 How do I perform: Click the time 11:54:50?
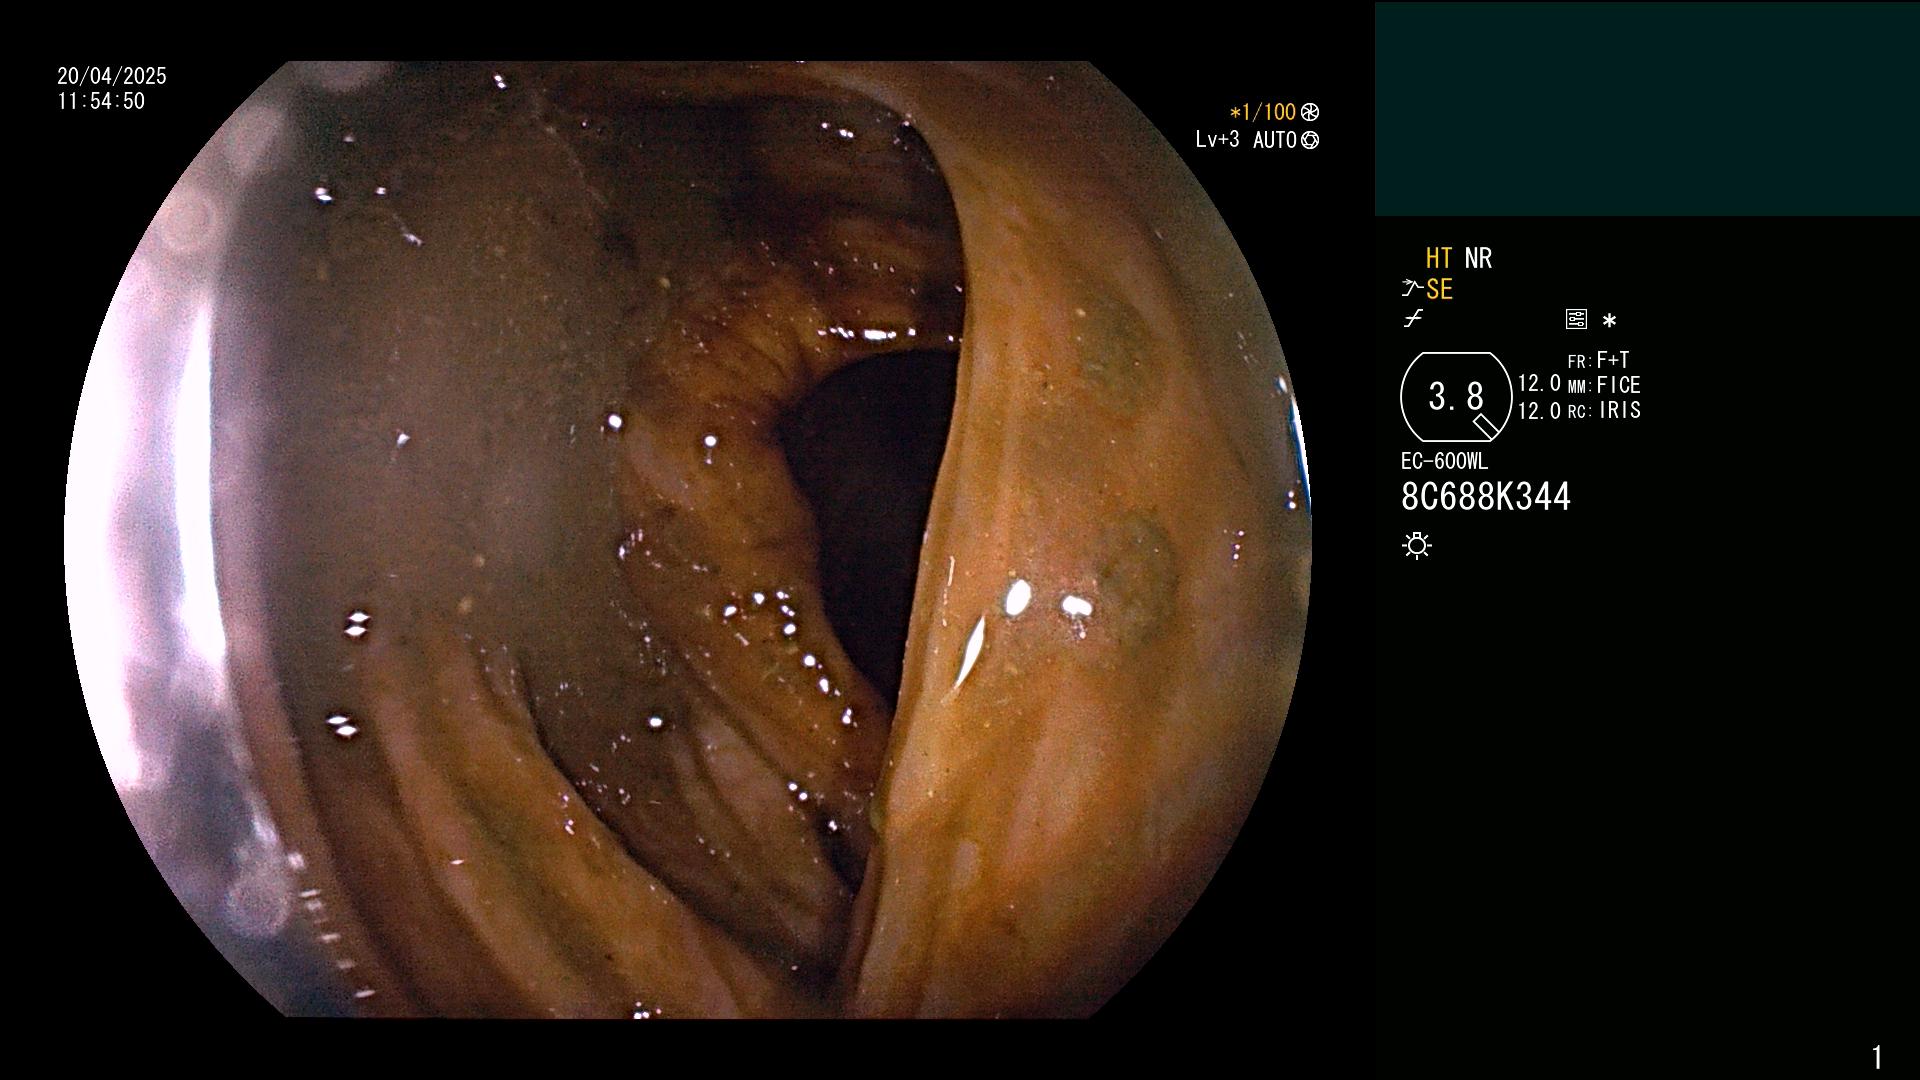tap(101, 102)
